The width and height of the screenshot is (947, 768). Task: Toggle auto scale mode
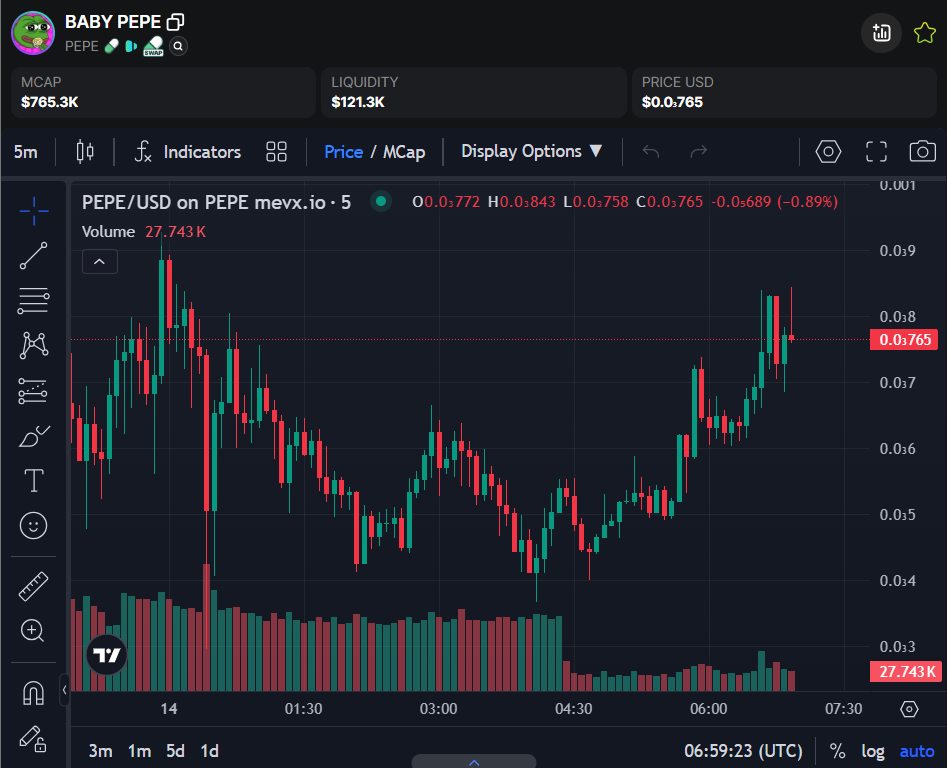pos(917,751)
